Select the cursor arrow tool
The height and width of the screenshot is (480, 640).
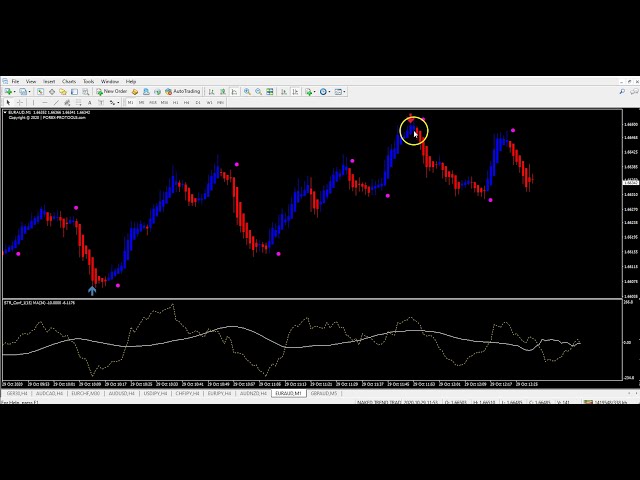coord(8,102)
